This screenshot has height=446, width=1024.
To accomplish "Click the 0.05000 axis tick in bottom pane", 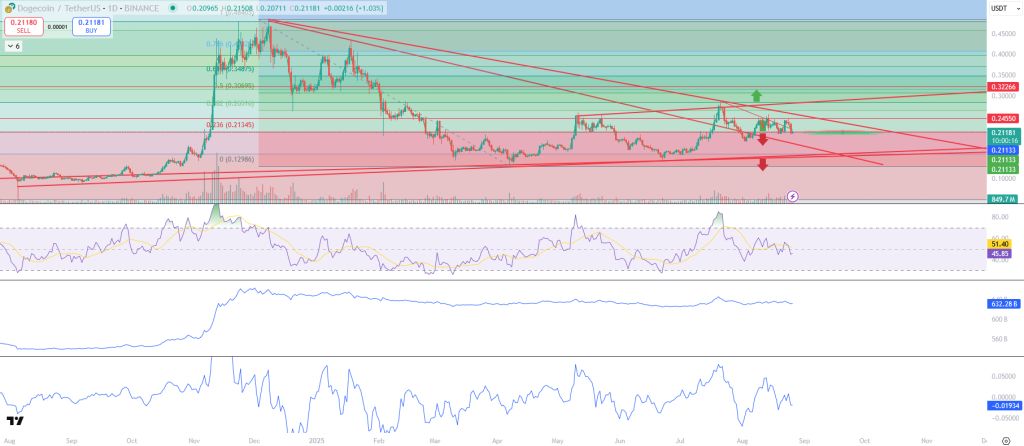I will coord(1005,377).
